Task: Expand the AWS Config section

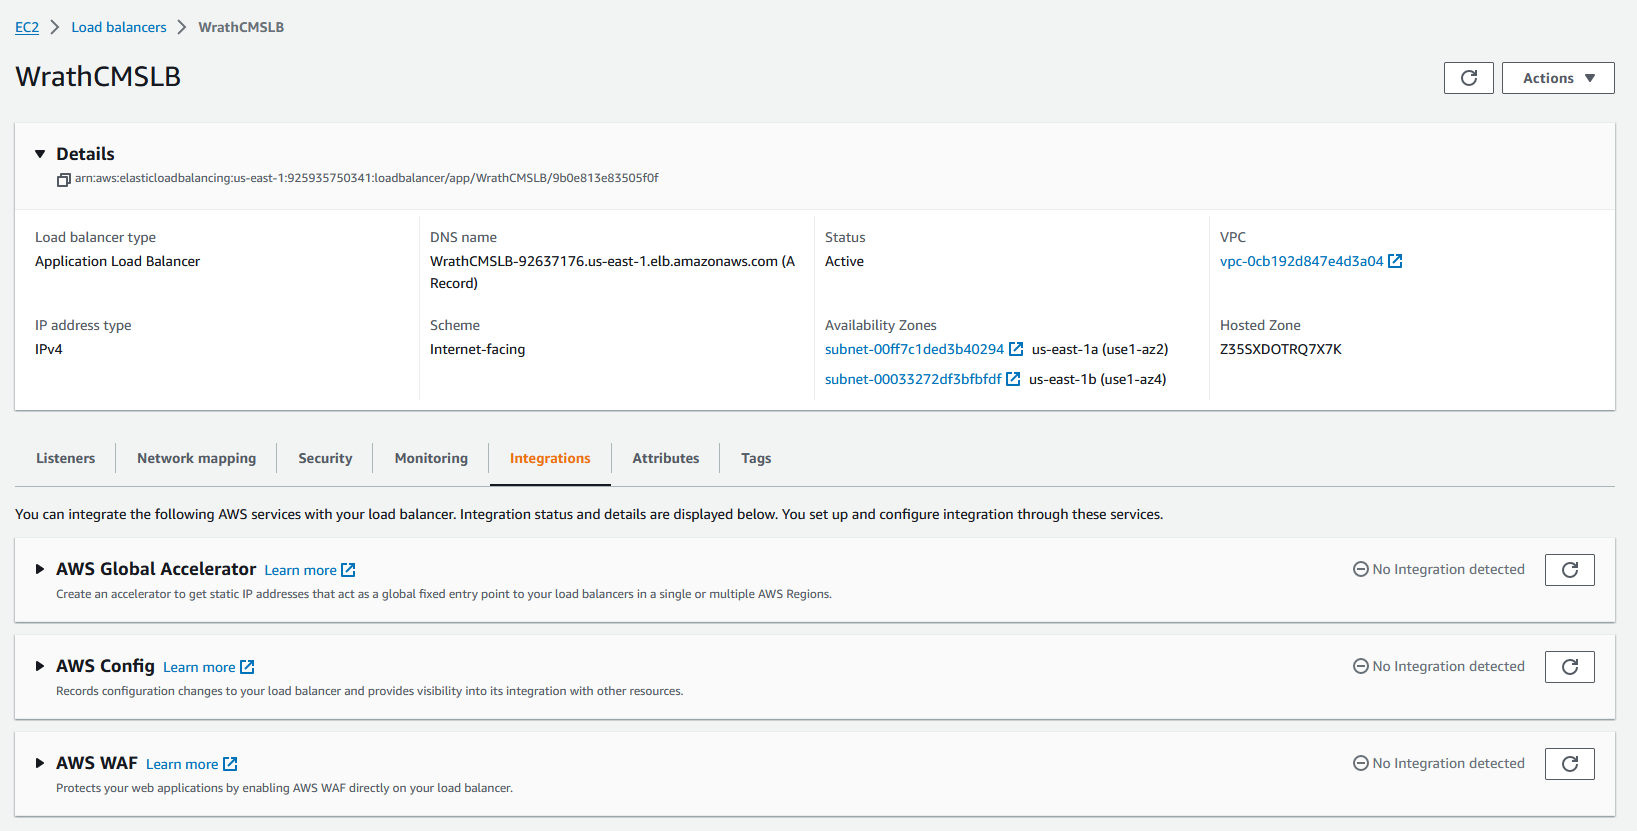Action: 40,666
